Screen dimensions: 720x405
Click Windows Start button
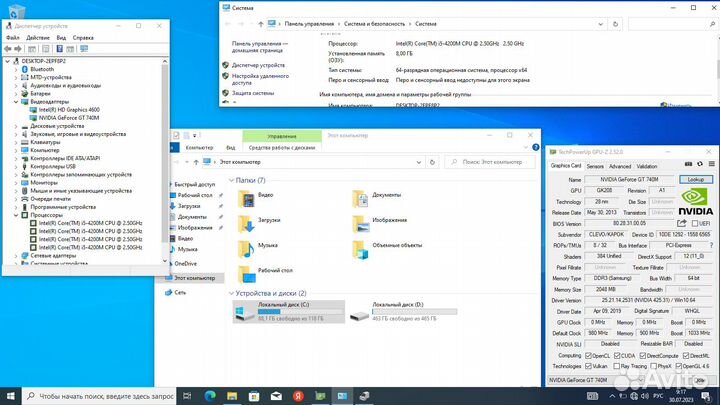(x=11, y=396)
